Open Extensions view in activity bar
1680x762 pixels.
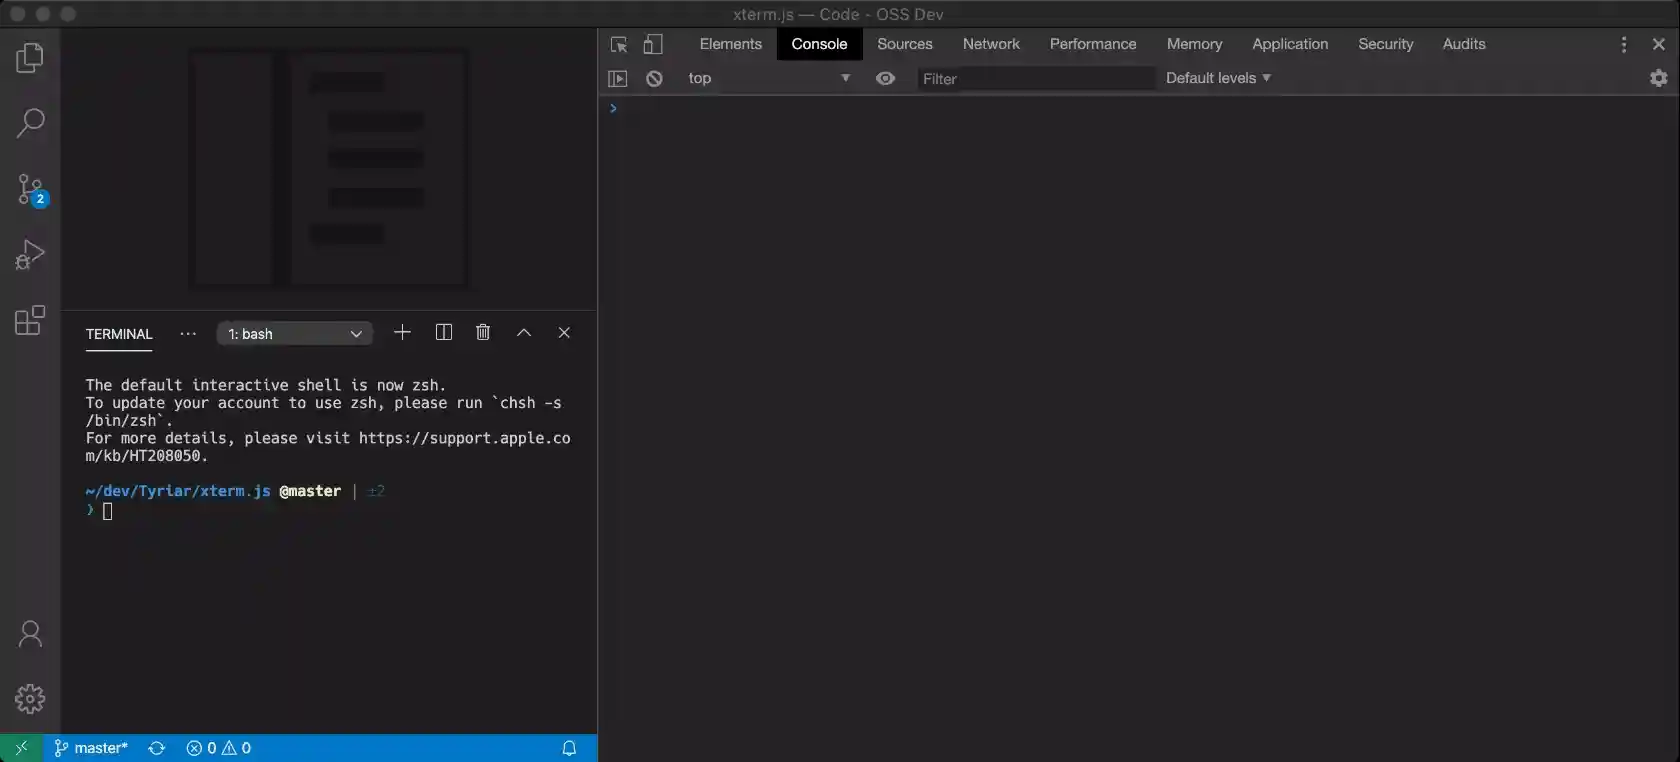click(x=30, y=320)
